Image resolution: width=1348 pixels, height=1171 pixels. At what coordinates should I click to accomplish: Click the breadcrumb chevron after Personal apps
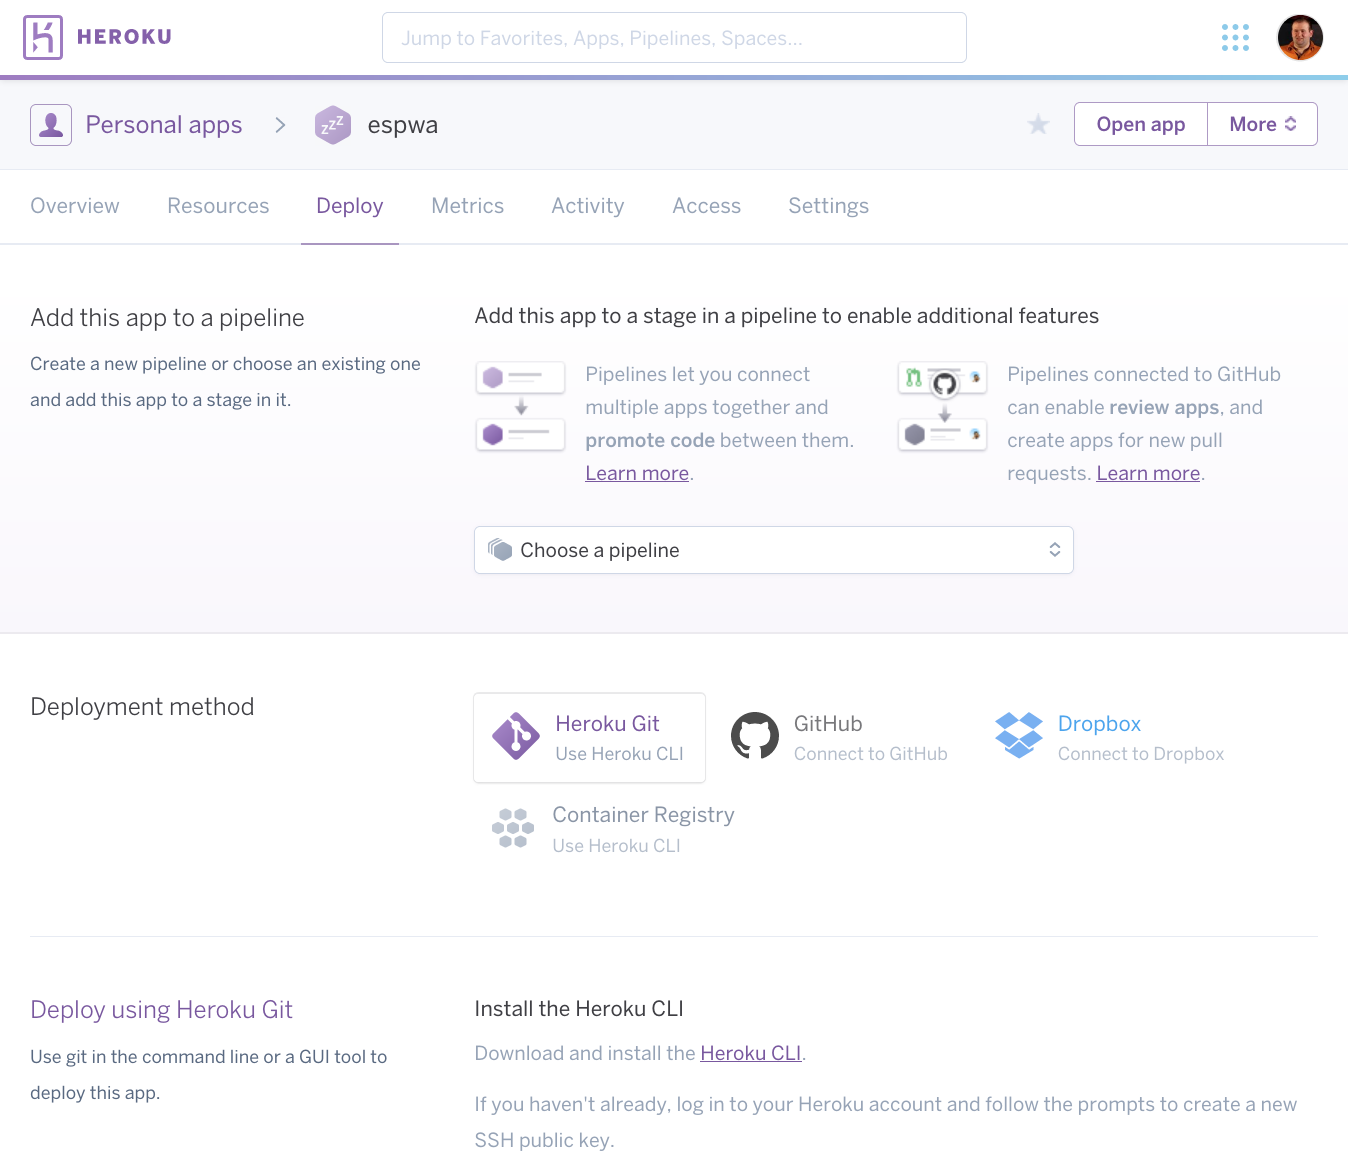tap(280, 125)
